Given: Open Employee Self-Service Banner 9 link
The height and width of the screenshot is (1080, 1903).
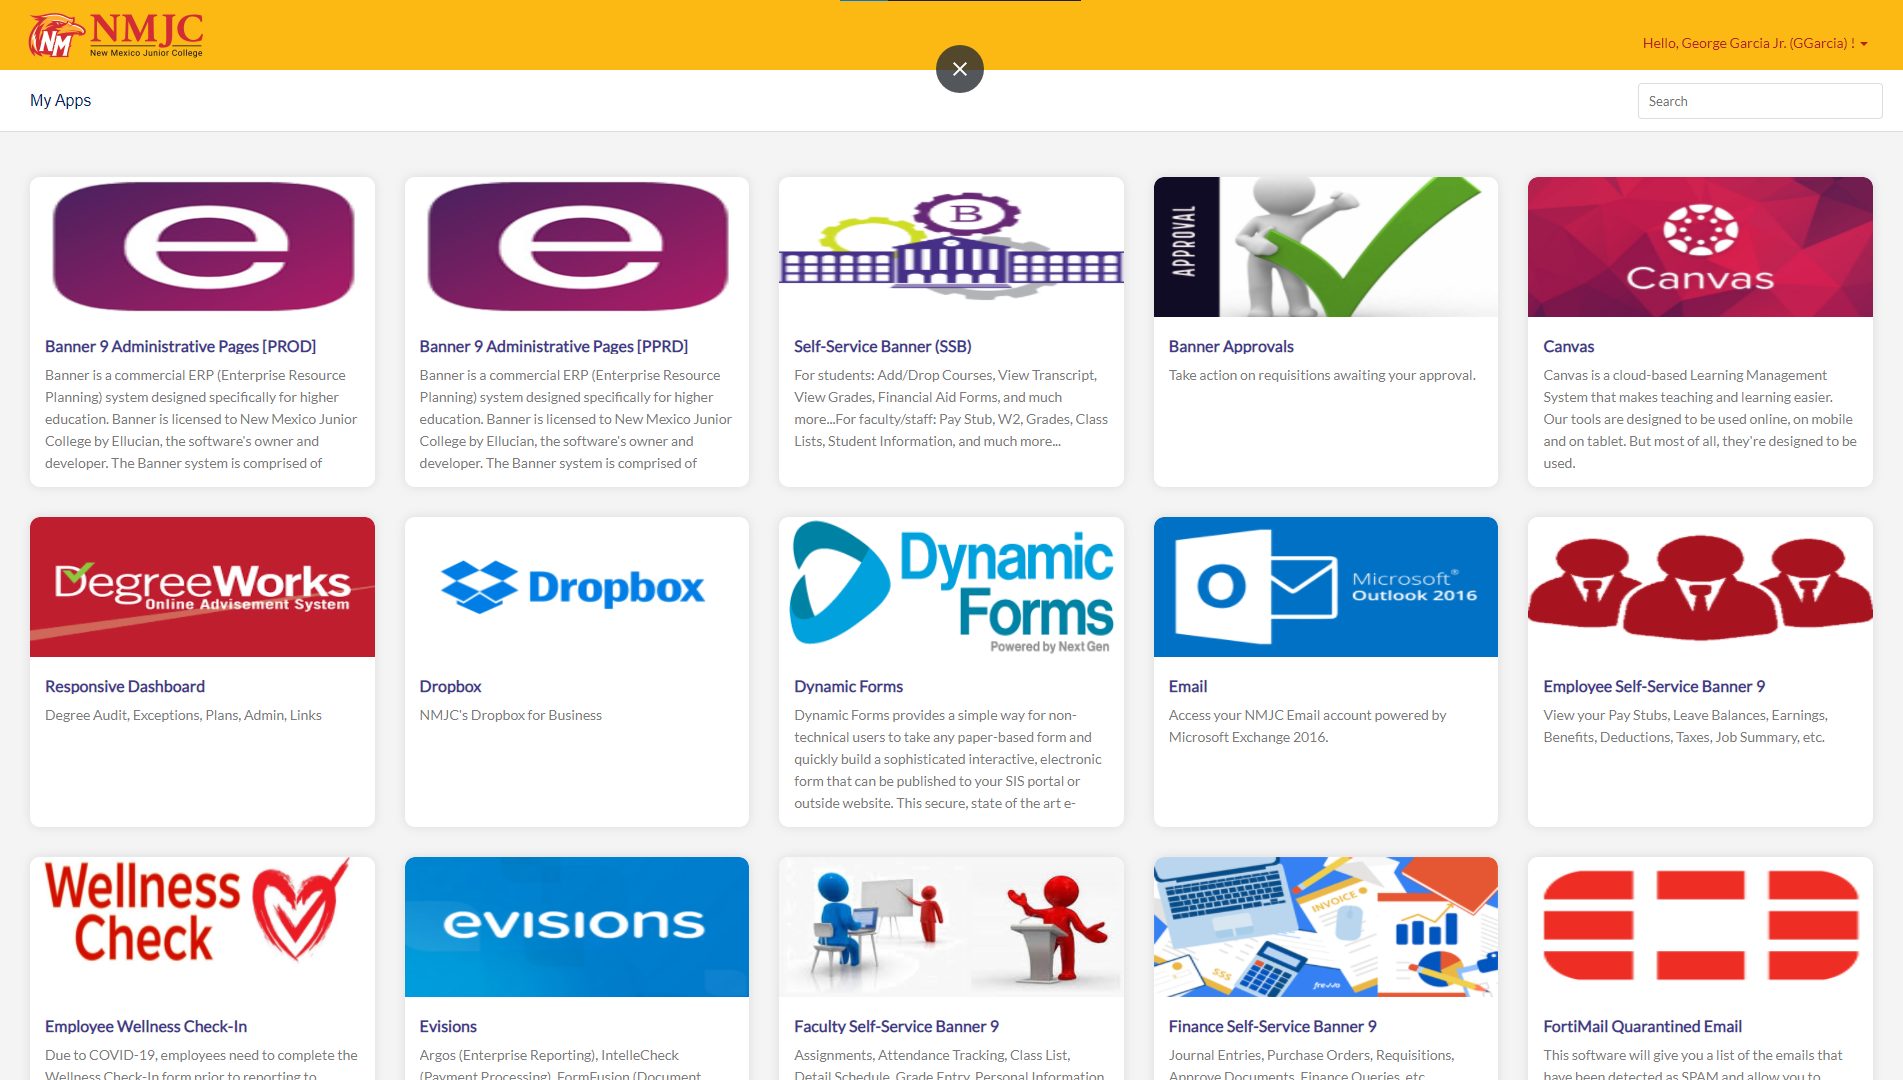Looking at the screenshot, I should [x=1654, y=686].
